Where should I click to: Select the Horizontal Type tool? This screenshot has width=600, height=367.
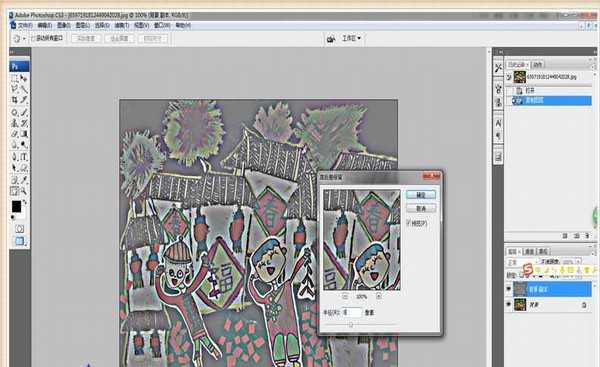click(24, 157)
